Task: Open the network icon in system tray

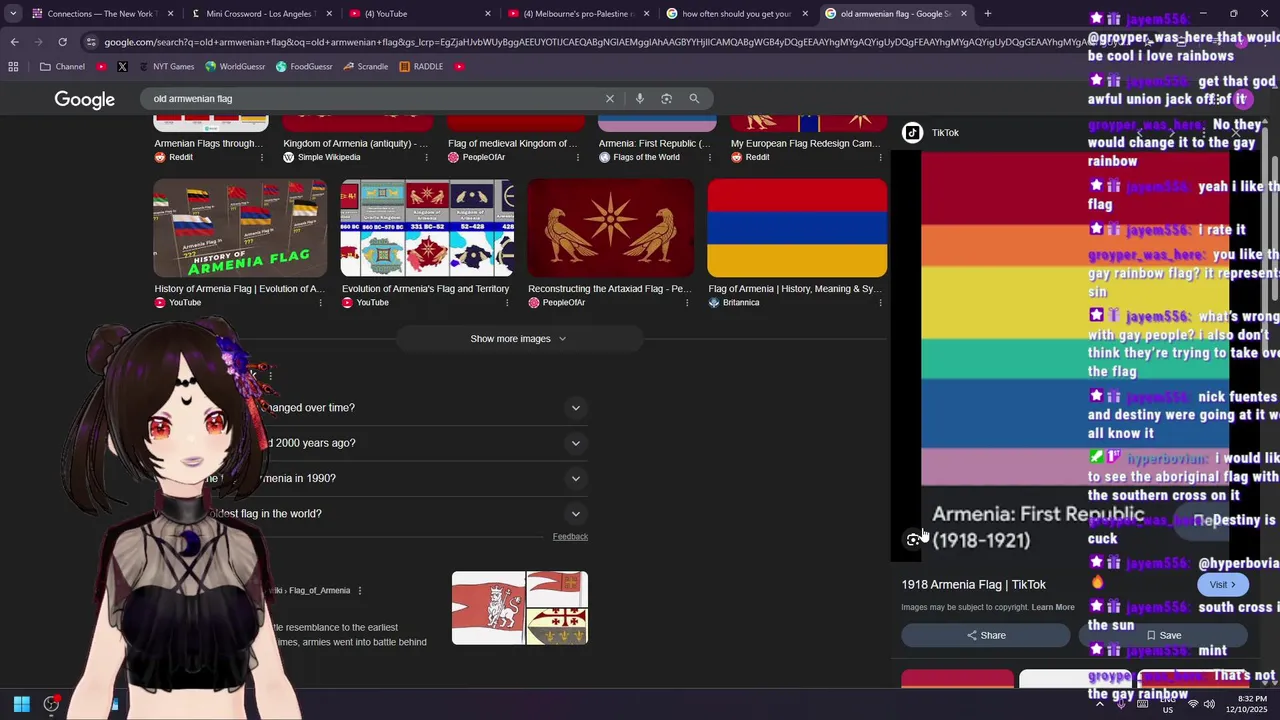Action: click(x=1193, y=704)
